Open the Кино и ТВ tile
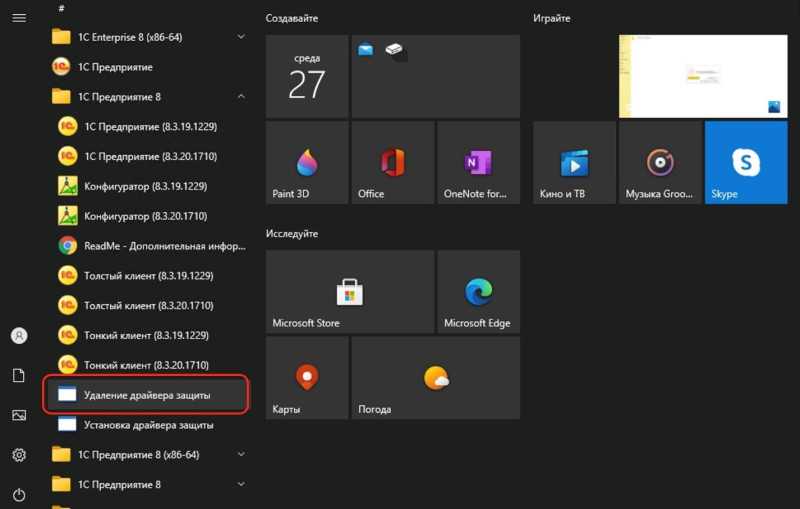Image resolution: width=800 pixels, height=509 pixels. pyautogui.click(x=574, y=163)
